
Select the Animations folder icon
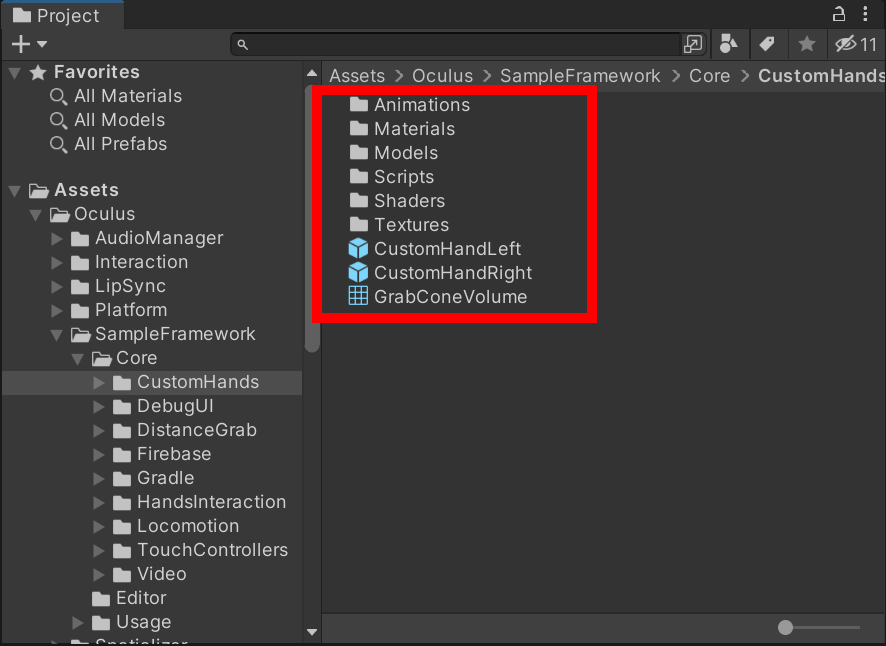[x=358, y=105]
